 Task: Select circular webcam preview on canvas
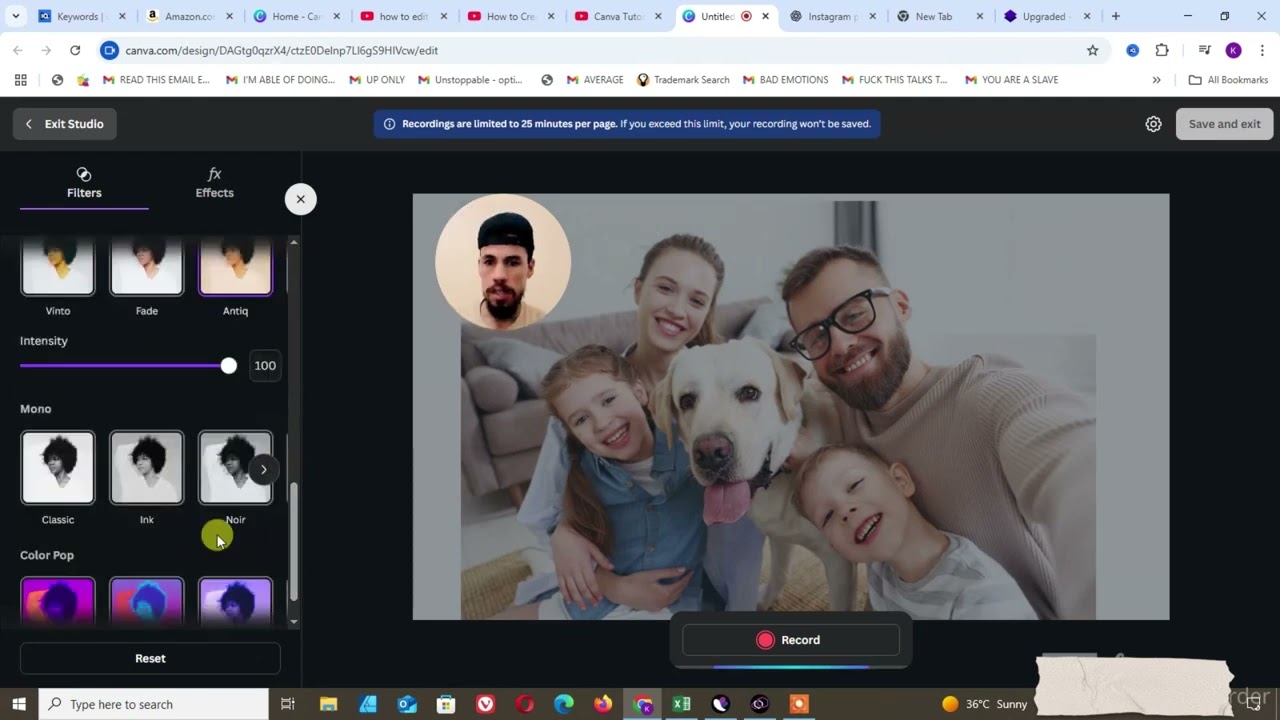pyautogui.click(x=503, y=262)
